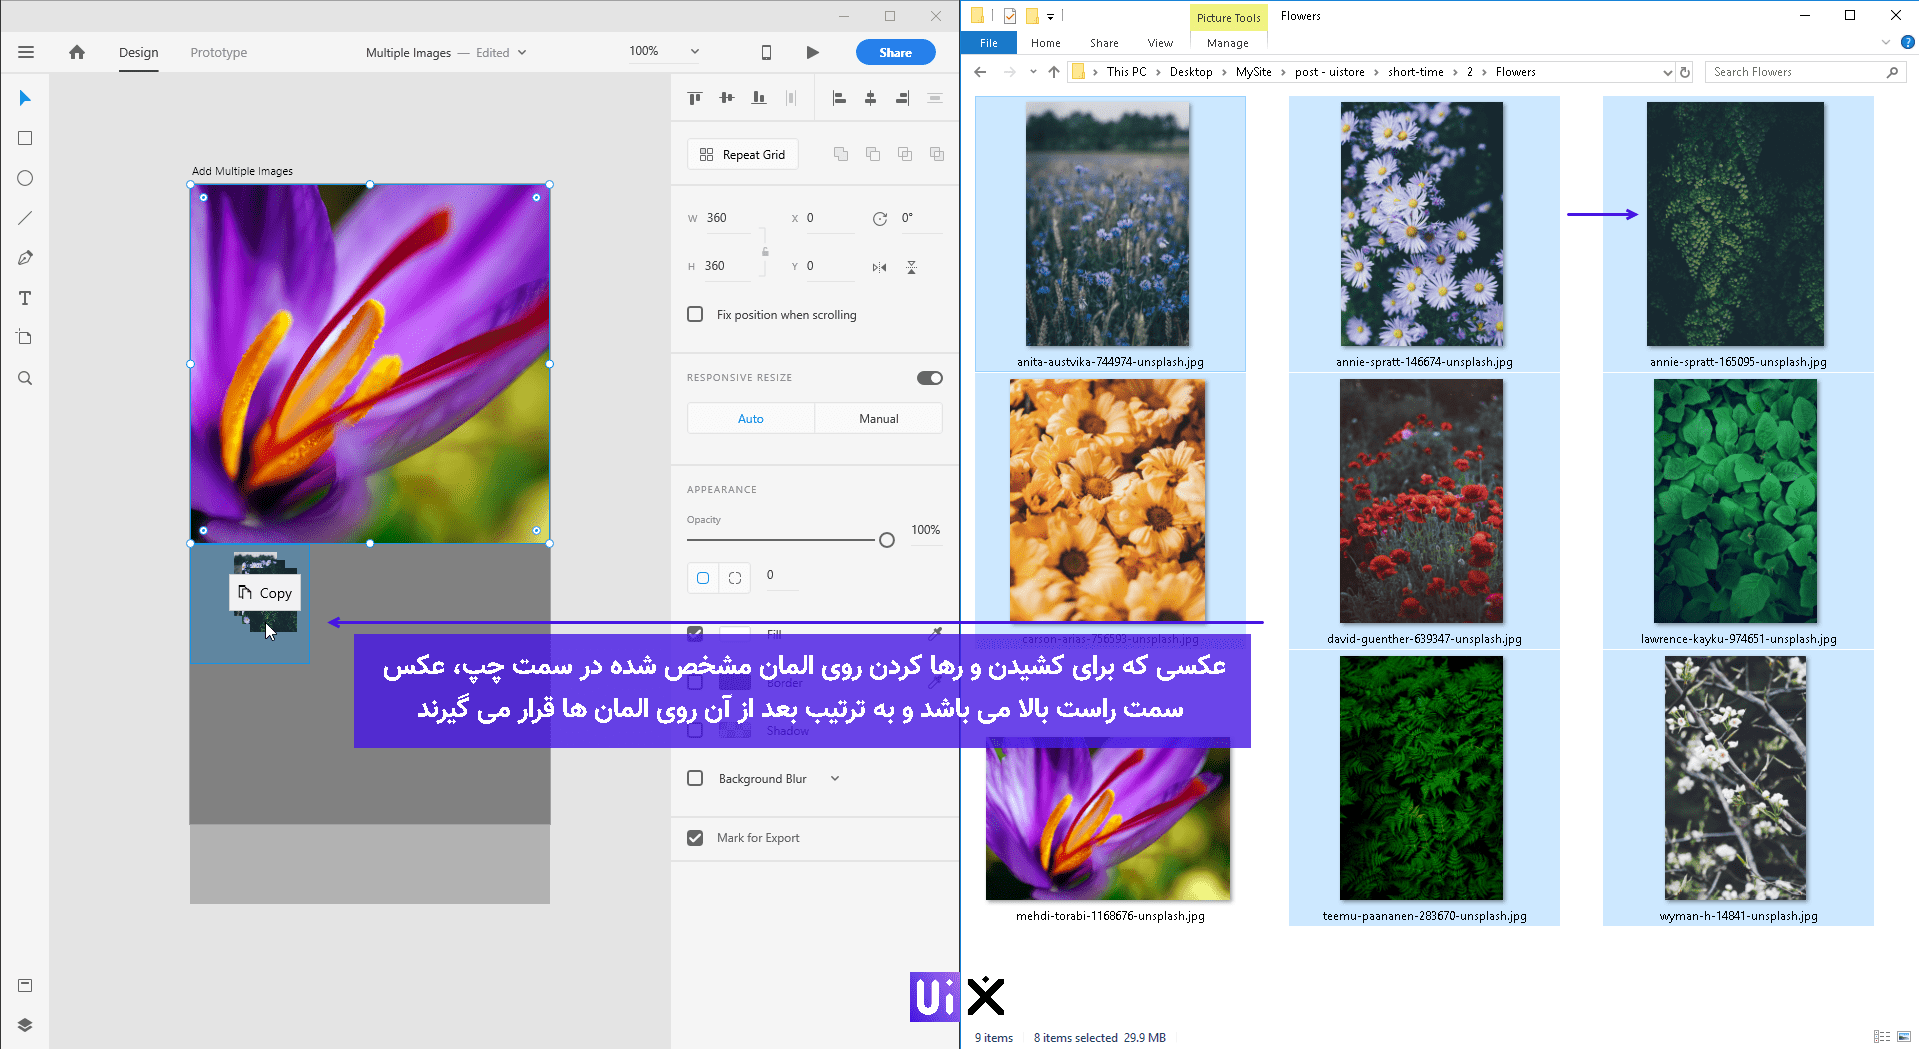1919x1049 pixels.
Task: Select the Select (arrow) tool in XD
Action: point(25,98)
